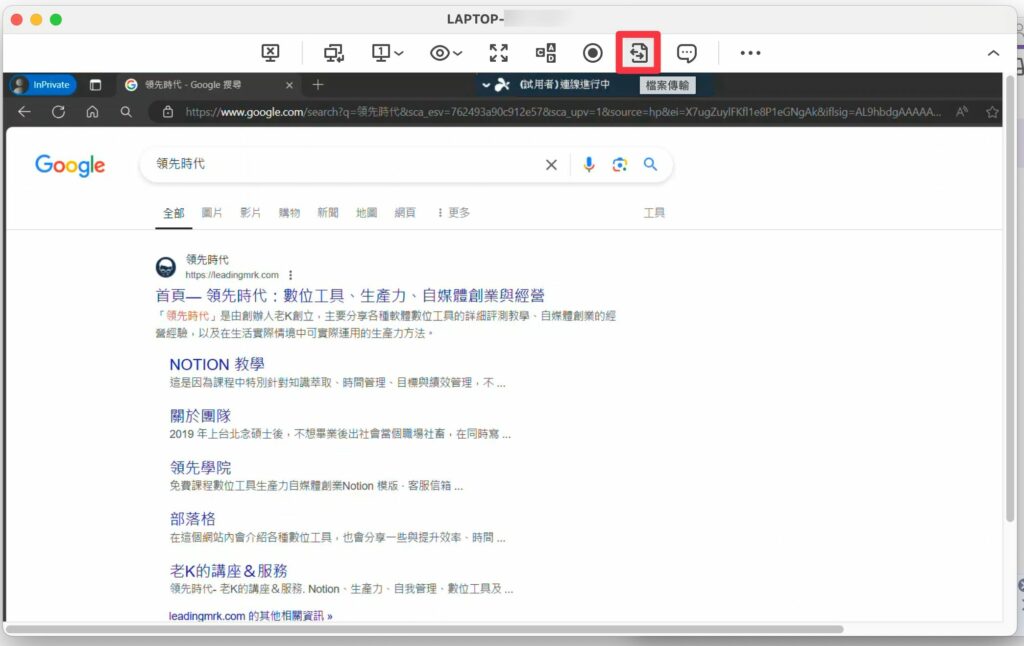This screenshot has width=1024, height=646.
Task: Expand the 更多 search filters menu
Action: [x=454, y=213]
